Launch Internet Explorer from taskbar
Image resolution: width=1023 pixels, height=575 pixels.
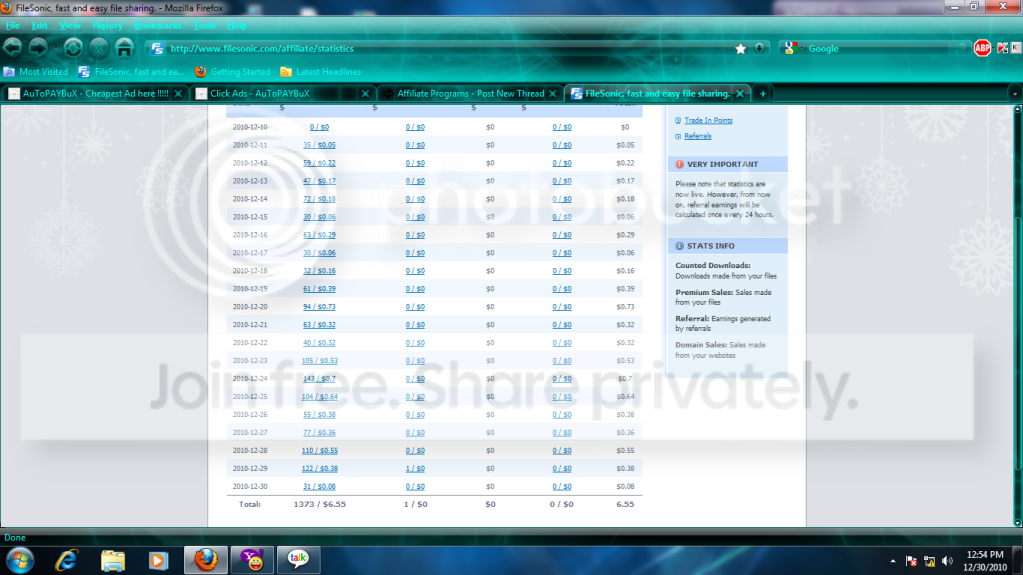point(67,560)
